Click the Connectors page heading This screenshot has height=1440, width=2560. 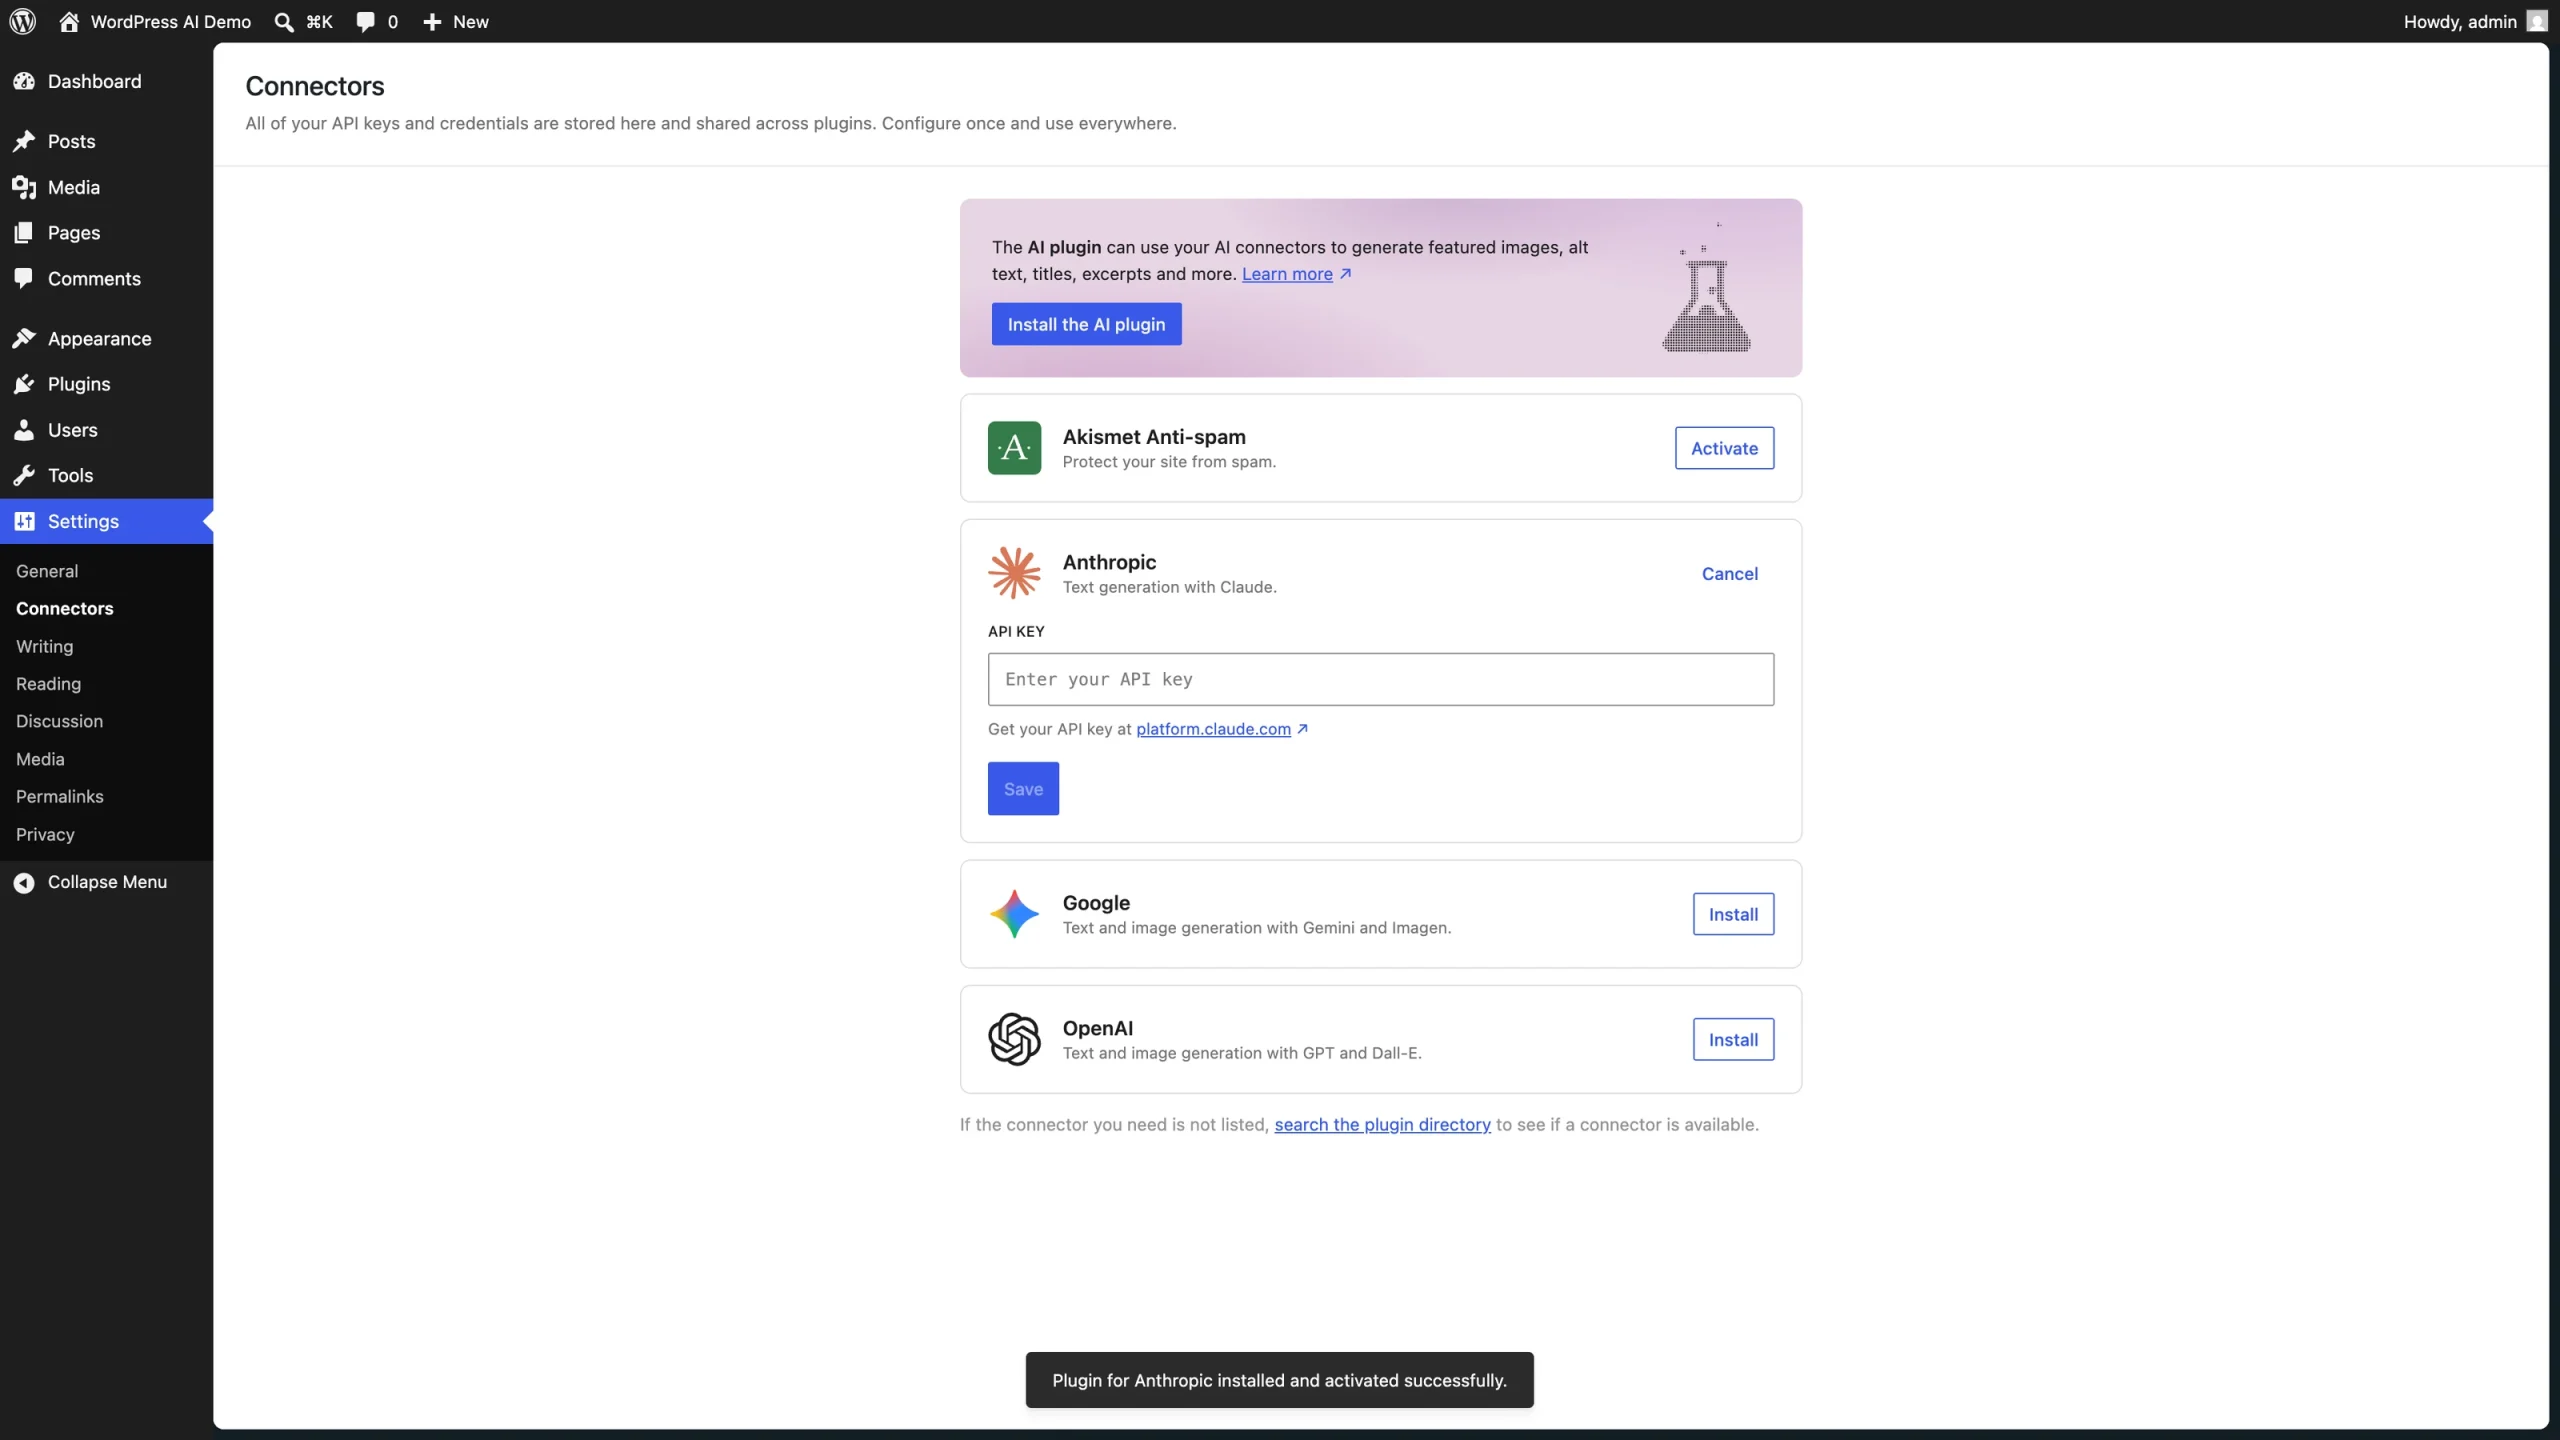click(315, 86)
